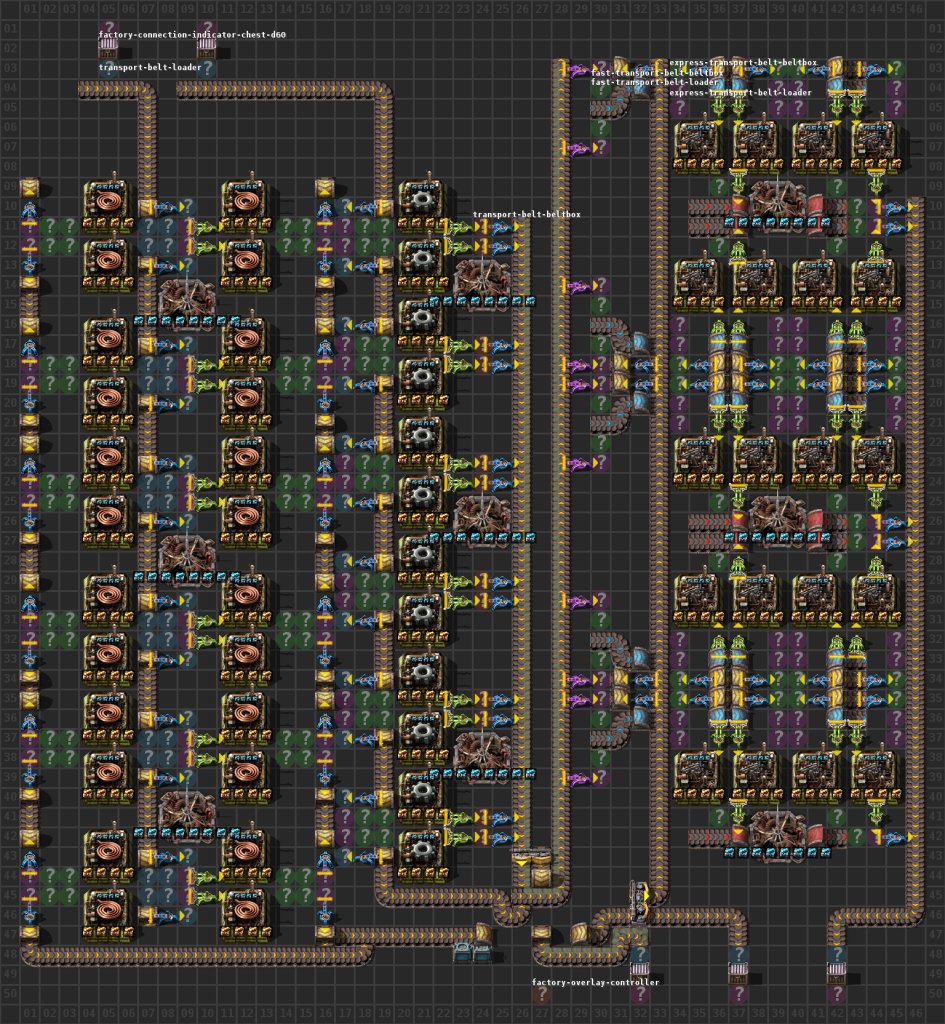Screen dimensions: 945x1024
Task: Click the leftmost circuit assembler in the top-right row
Action: pos(698,146)
